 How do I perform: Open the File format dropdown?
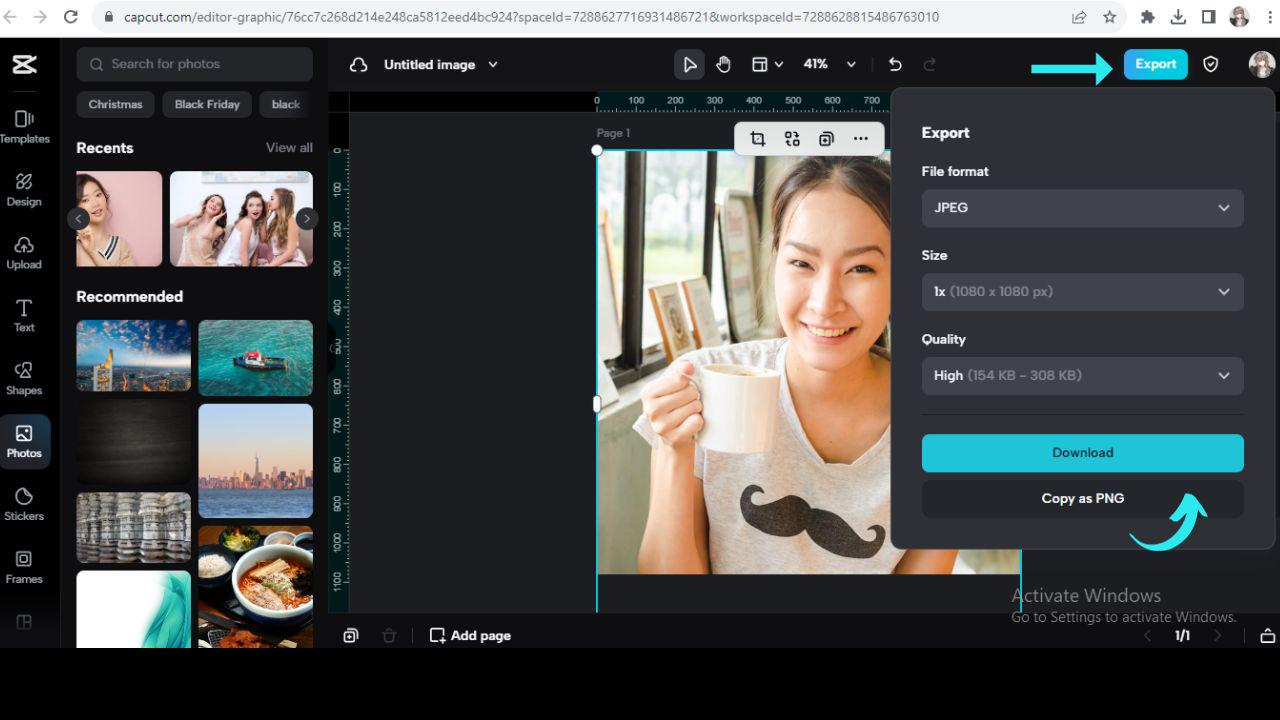click(x=1082, y=208)
